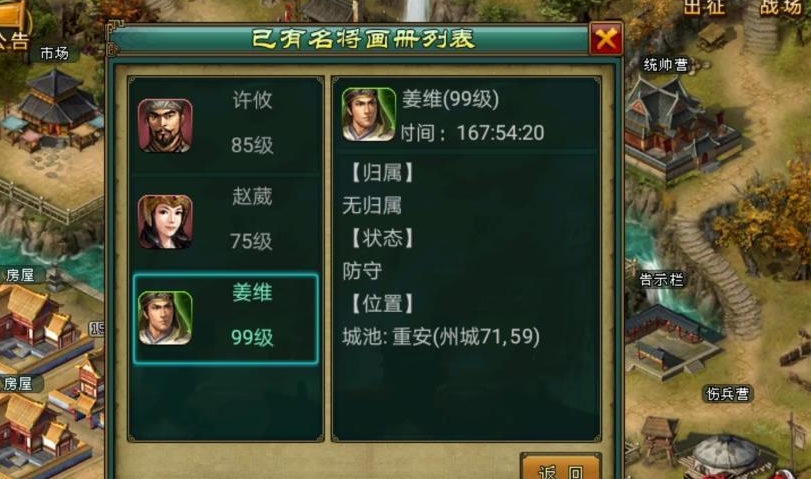The image size is (811, 479).
Task: Open the 伤兵营 wounded soldiers camp
Action: pyautogui.click(x=728, y=394)
